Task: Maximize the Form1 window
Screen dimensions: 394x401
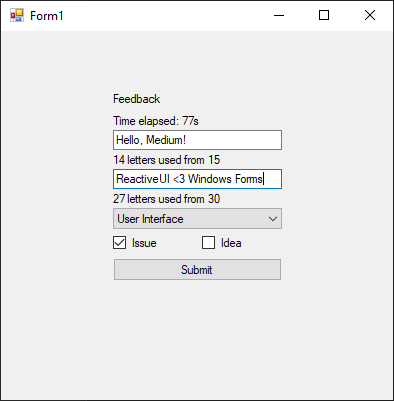Action: tap(324, 15)
